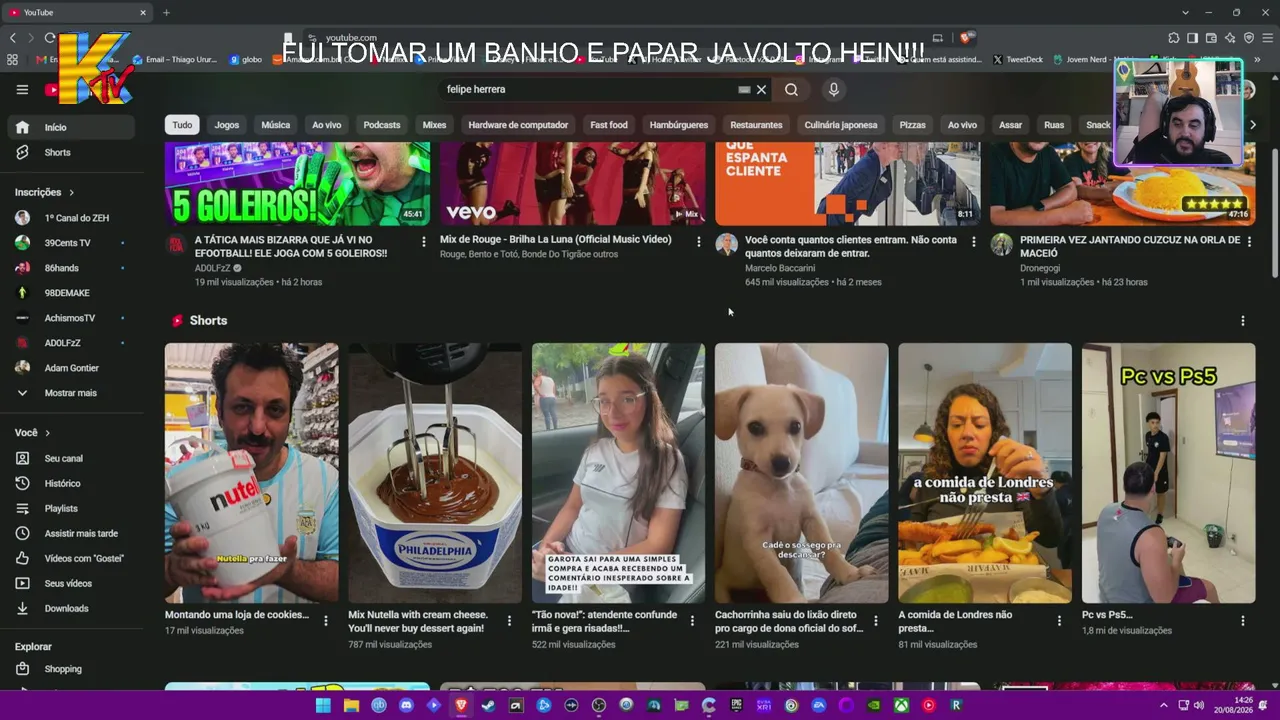This screenshot has width=1280, height=720.
Task: Open the Shorts shelf options menu
Action: click(x=1243, y=321)
